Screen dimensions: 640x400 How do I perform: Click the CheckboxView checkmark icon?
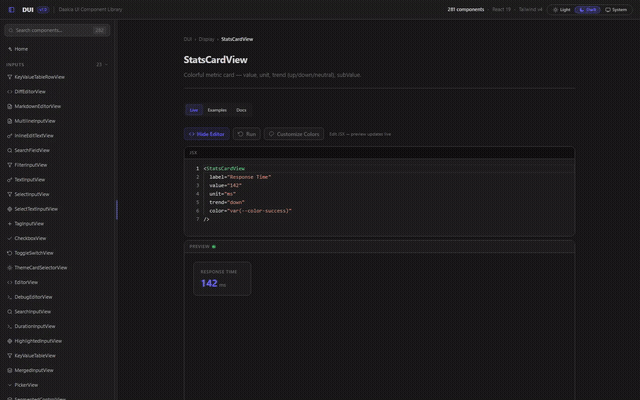tap(10, 239)
